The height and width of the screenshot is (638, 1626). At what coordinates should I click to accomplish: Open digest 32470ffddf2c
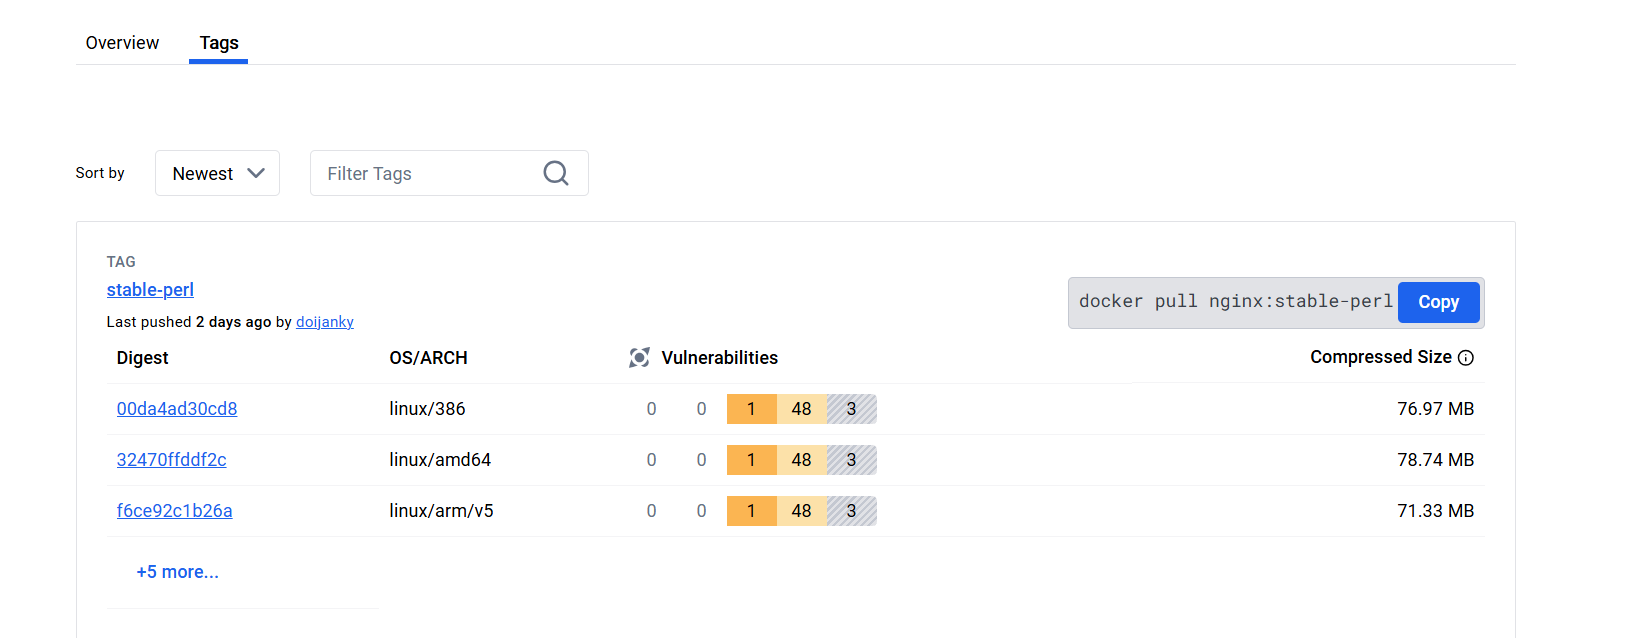[172, 460]
